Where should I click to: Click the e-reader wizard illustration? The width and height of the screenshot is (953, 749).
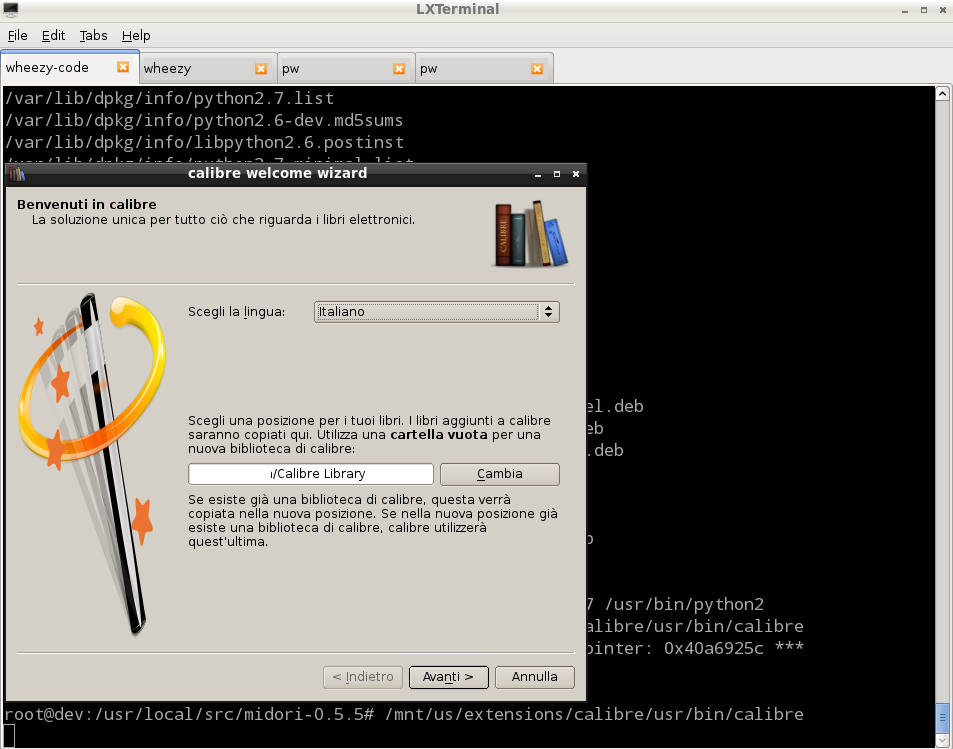click(91, 465)
